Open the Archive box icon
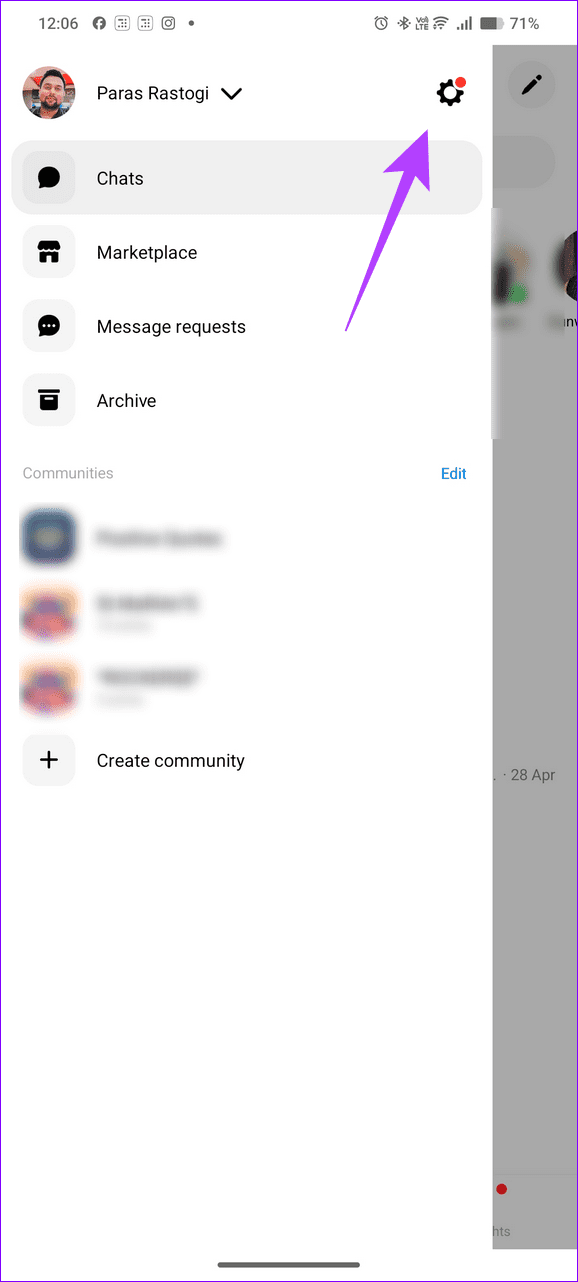Viewport: 578px width, 1282px height. point(49,400)
